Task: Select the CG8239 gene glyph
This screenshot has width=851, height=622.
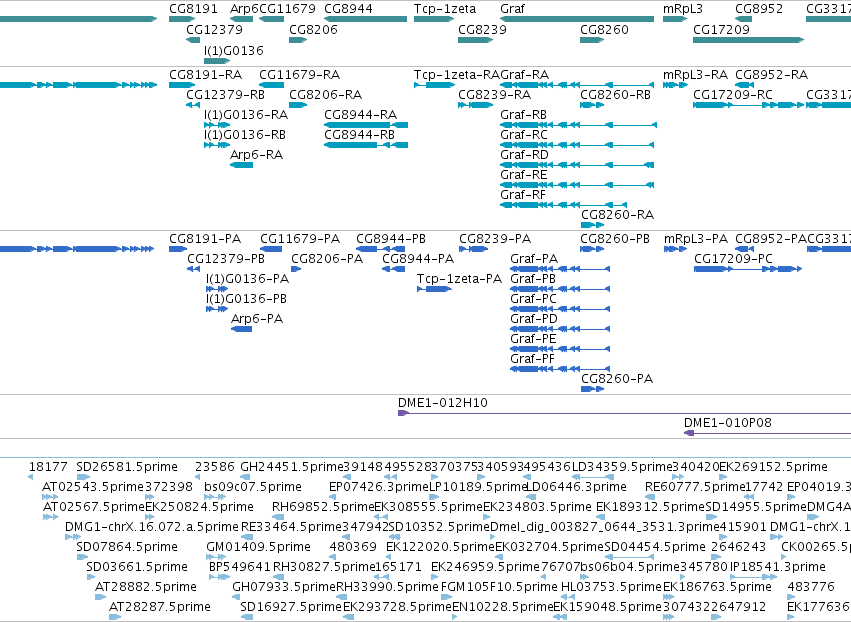Action: point(475,40)
